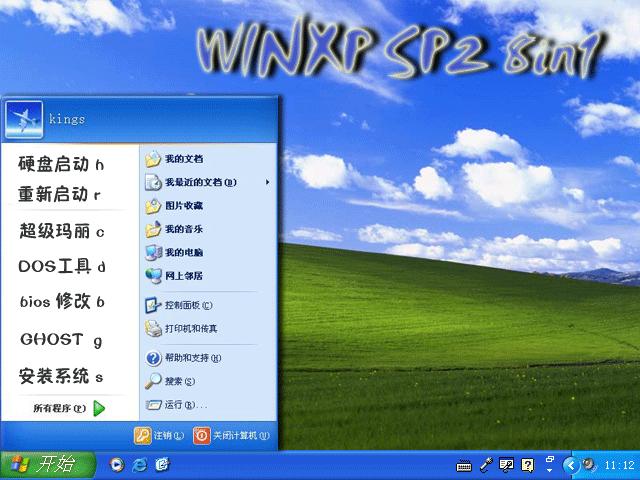Select DOS工具 d menu entry

click(62, 267)
